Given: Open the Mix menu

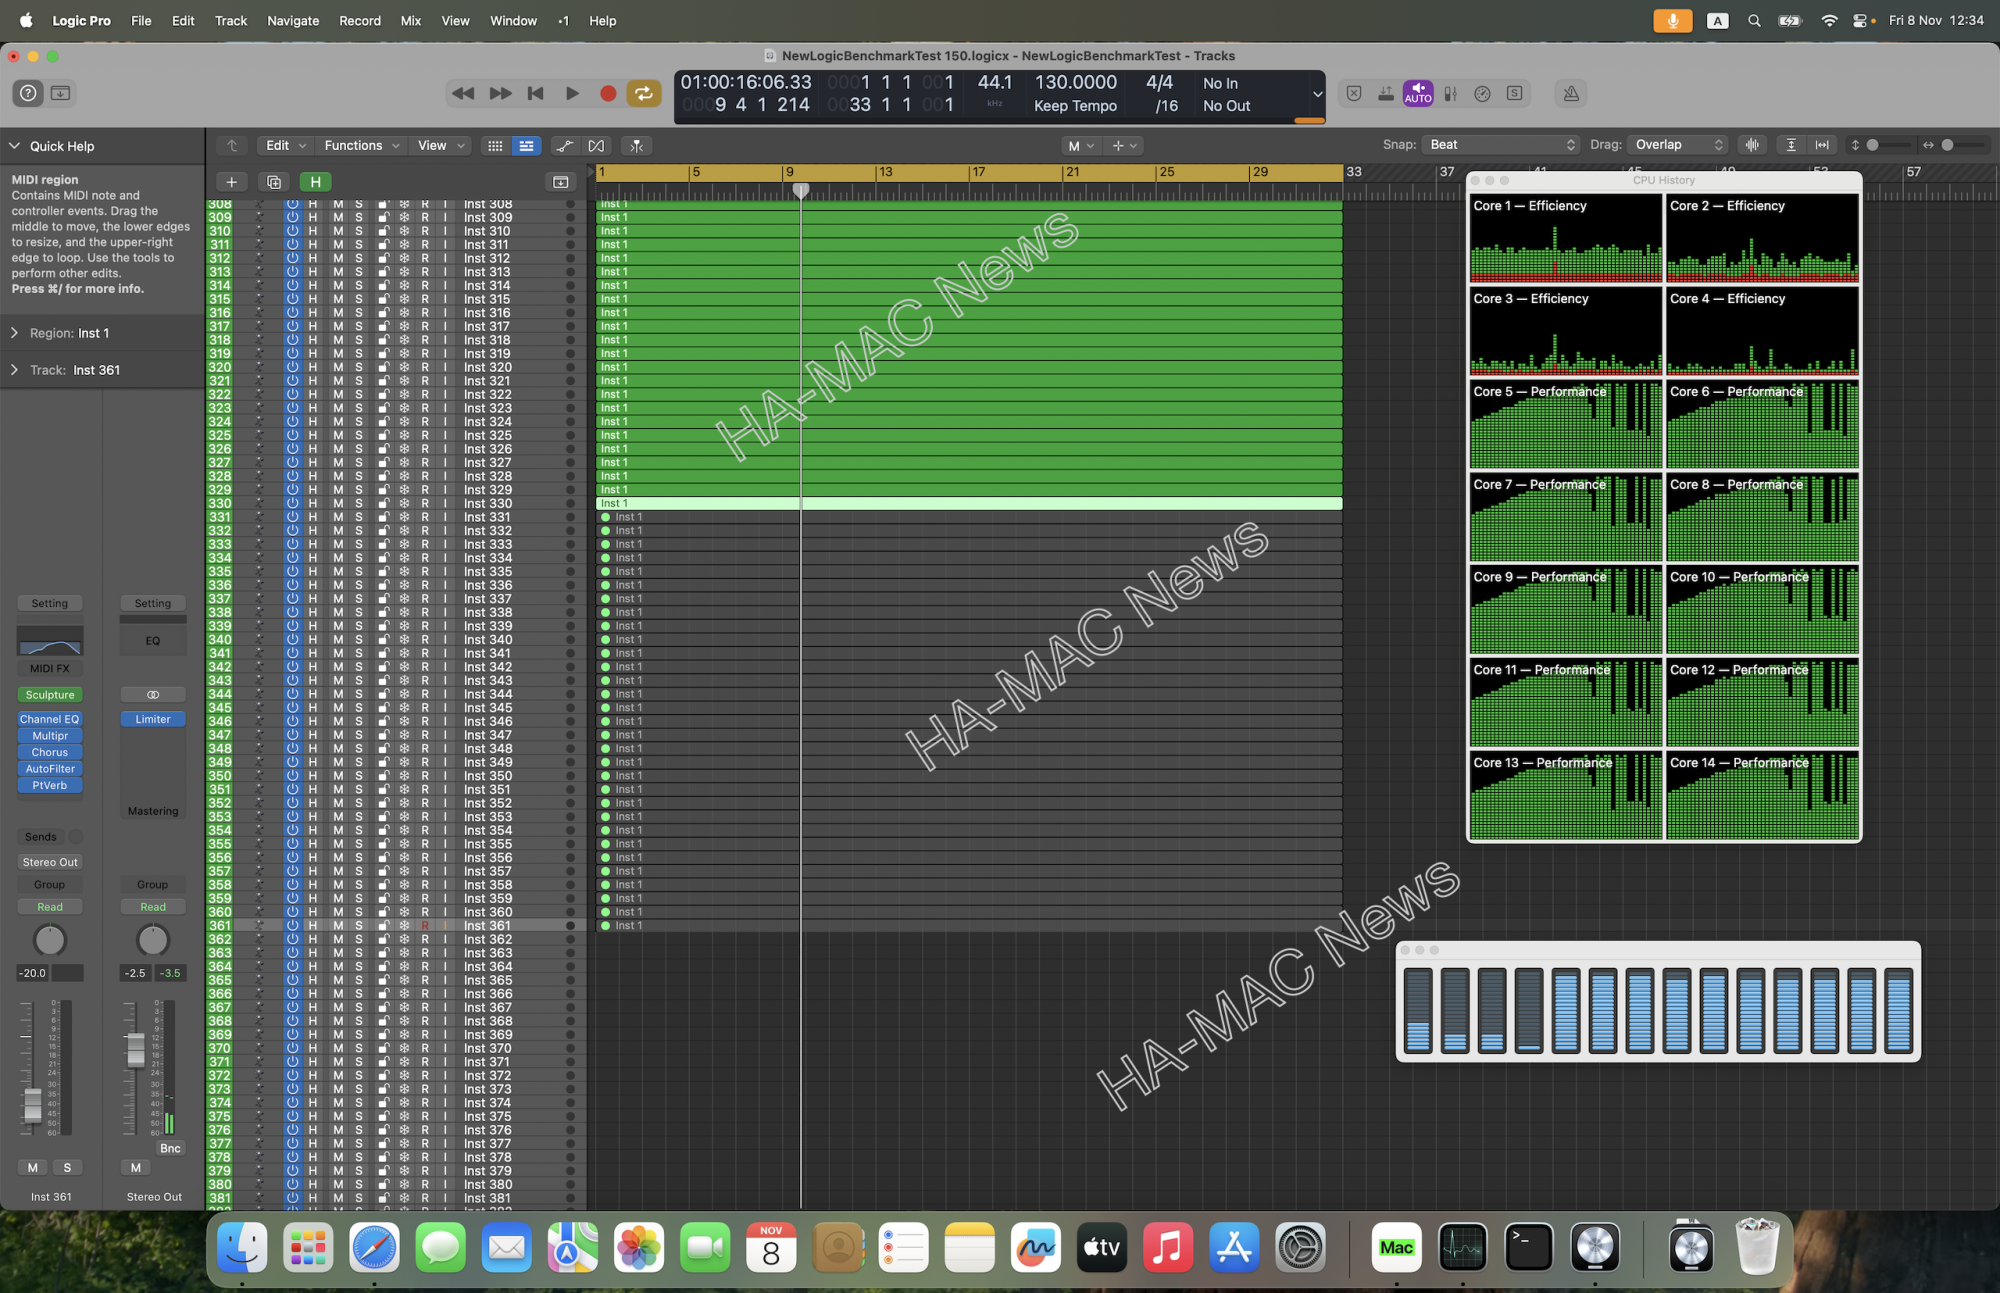Looking at the screenshot, I should coord(410,20).
